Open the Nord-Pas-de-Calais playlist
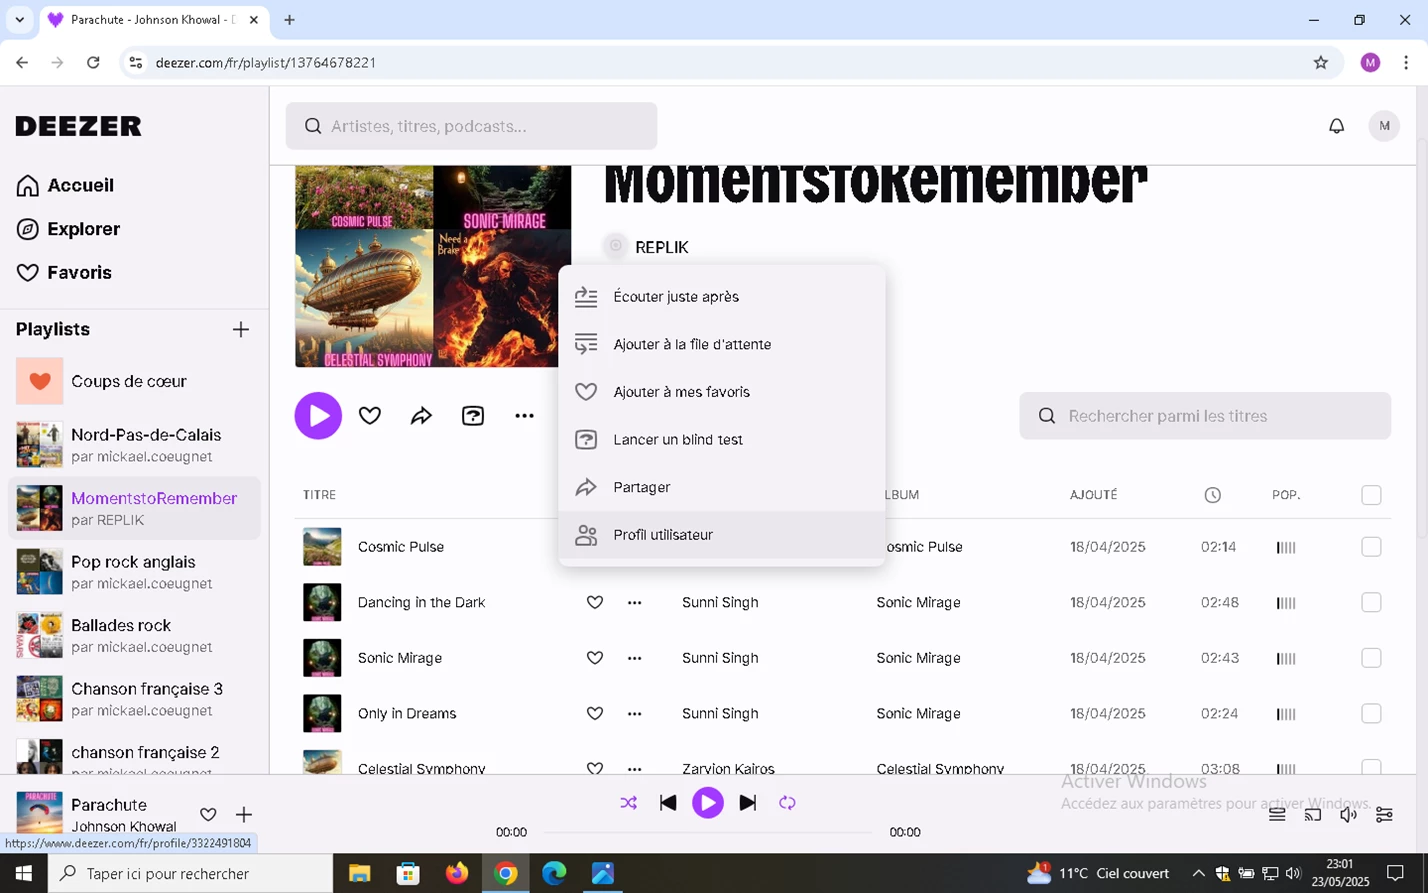 134,445
